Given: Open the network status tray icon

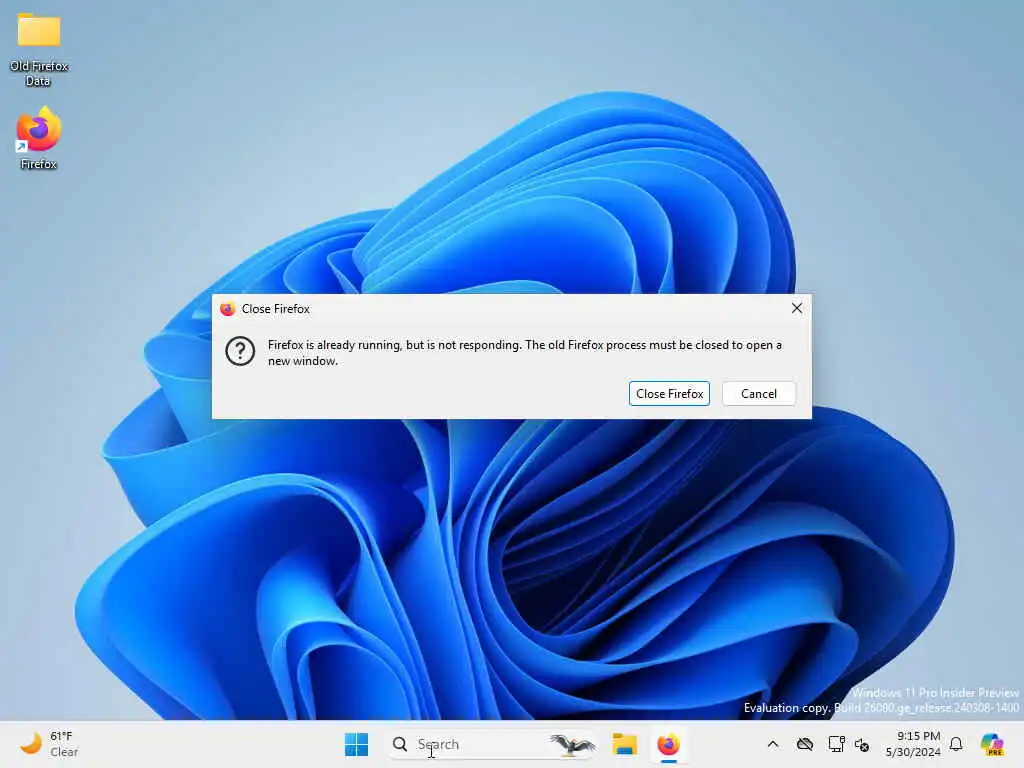Looking at the screenshot, I should click(836, 744).
